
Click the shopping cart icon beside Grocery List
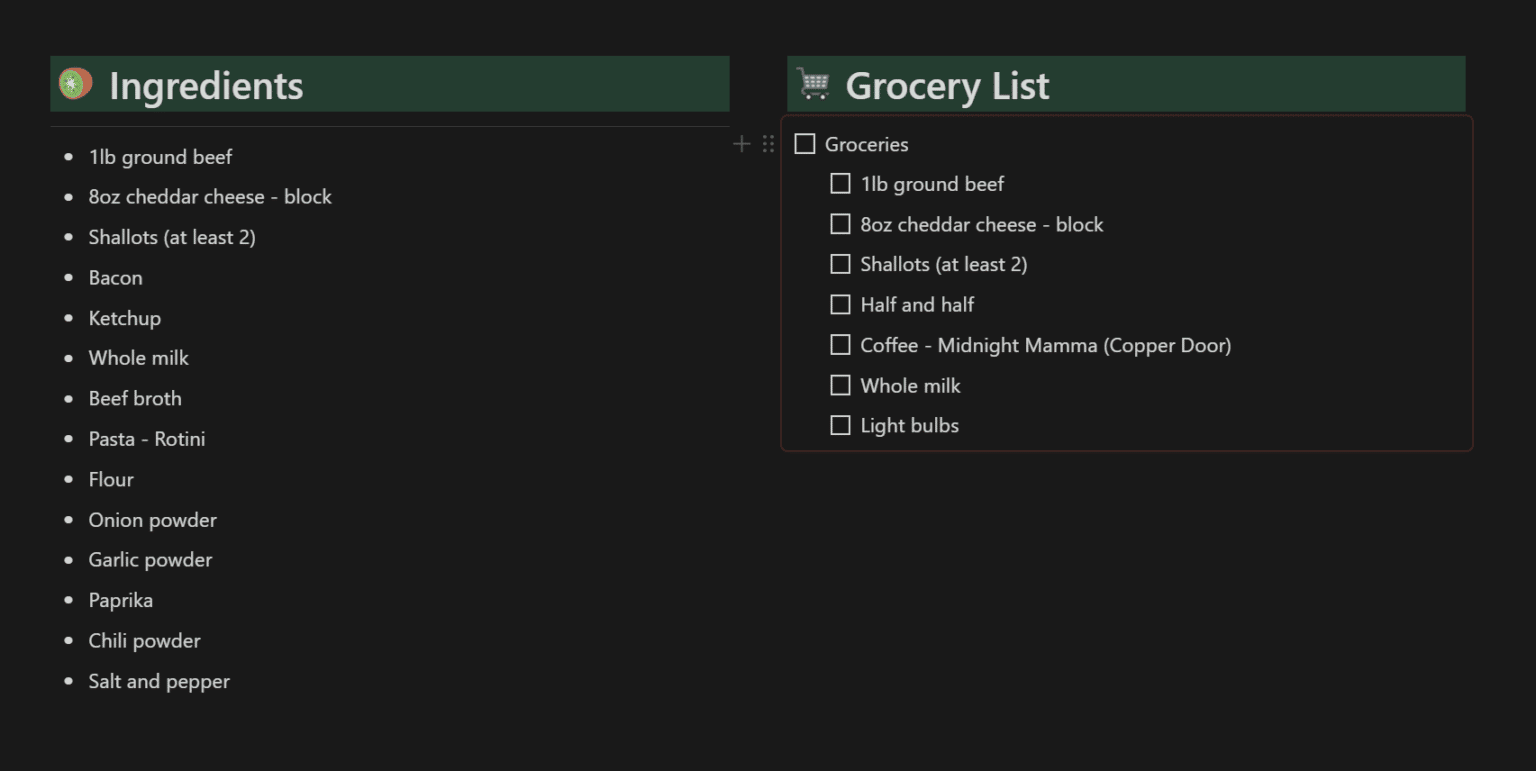(x=813, y=85)
